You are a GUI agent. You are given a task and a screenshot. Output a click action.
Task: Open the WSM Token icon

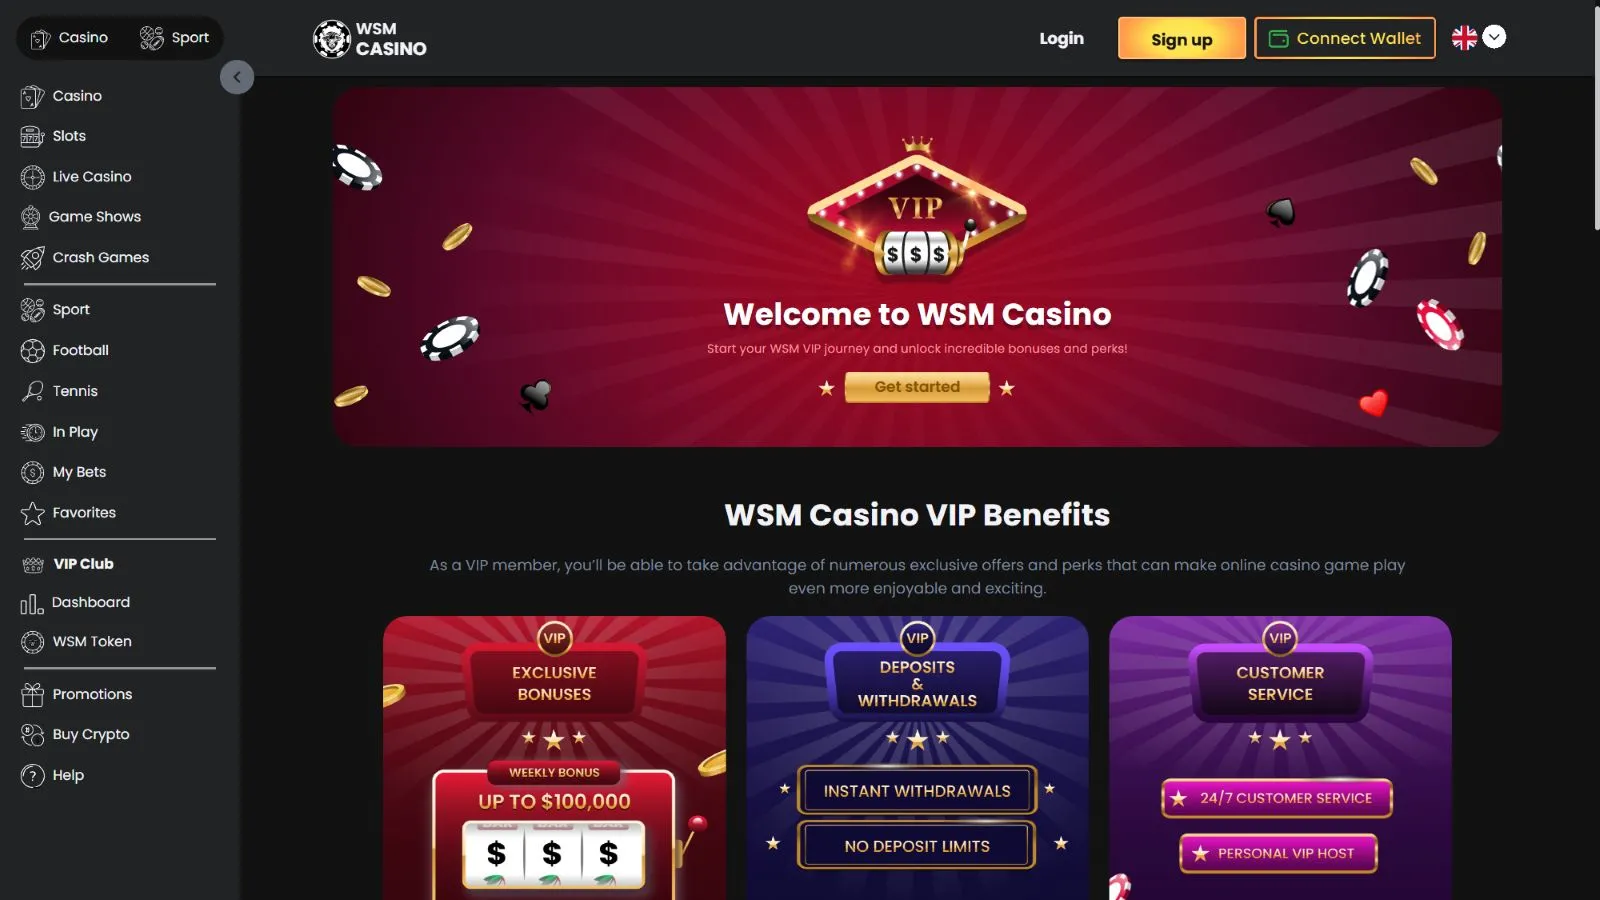(32, 642)
